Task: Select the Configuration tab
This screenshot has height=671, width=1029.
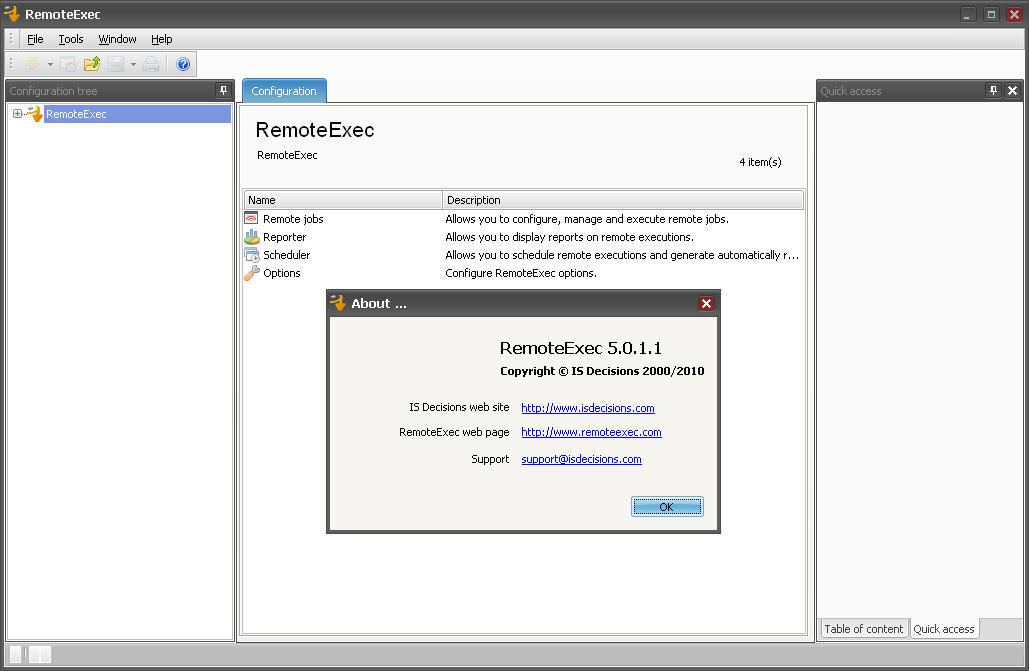Action: click(x=284, y=91)
